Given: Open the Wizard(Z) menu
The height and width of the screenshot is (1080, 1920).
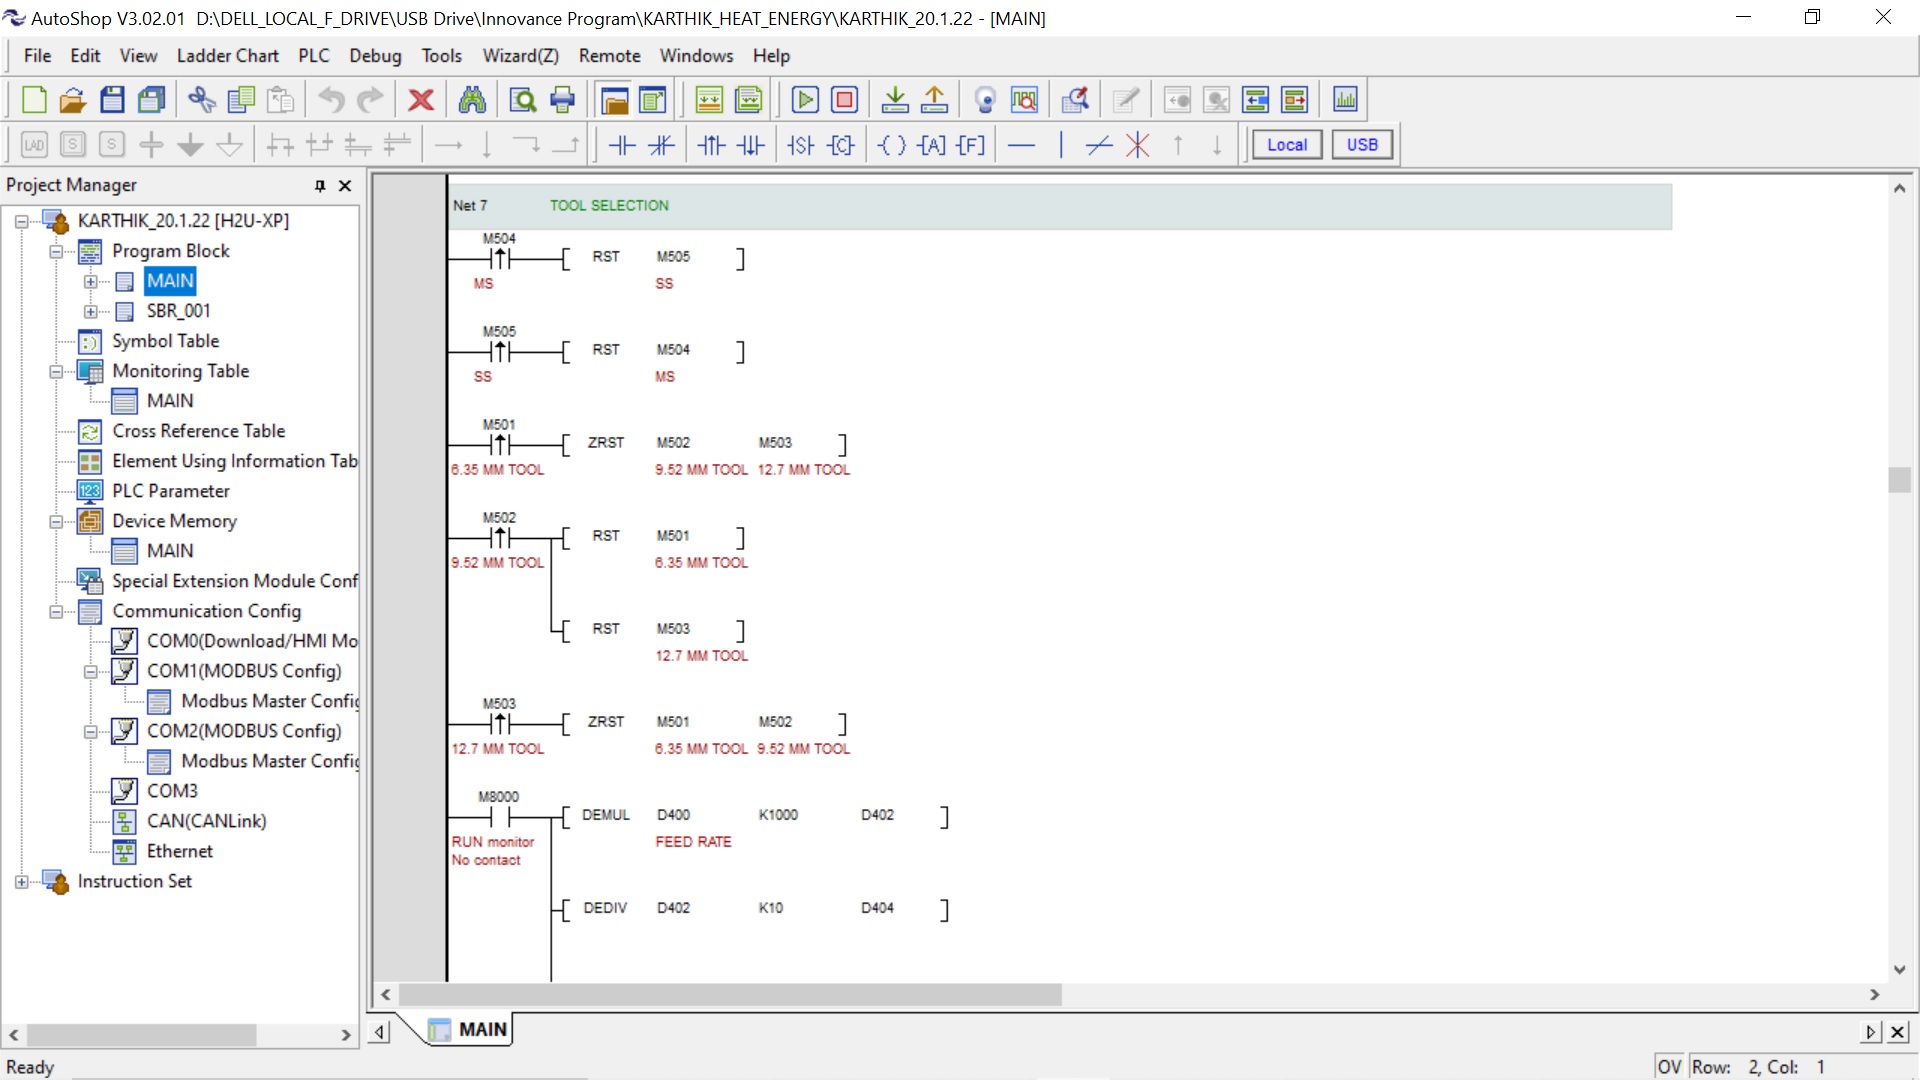Looking at the screenshot, I should tap(520, 56).
